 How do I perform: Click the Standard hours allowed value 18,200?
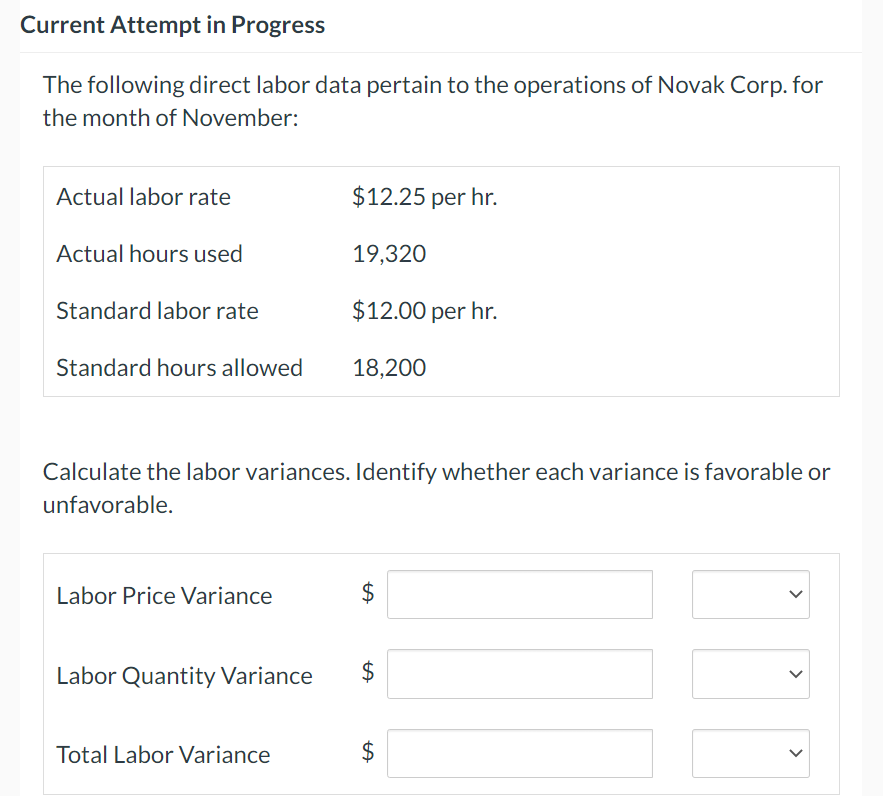(389, 367)
